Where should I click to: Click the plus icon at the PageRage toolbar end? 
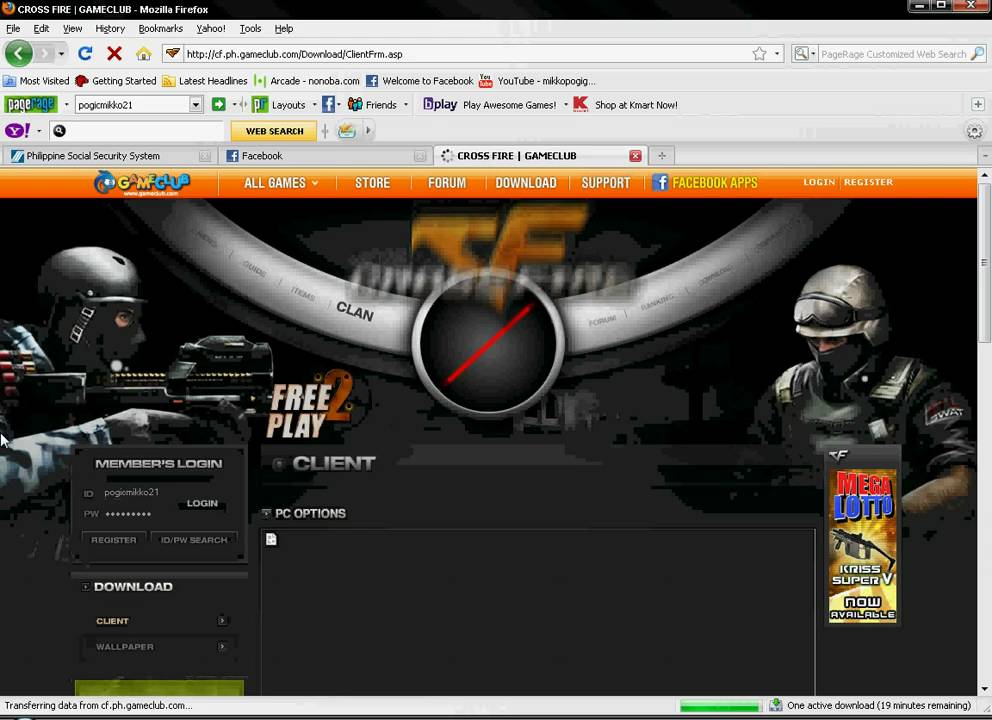[977, 104]
